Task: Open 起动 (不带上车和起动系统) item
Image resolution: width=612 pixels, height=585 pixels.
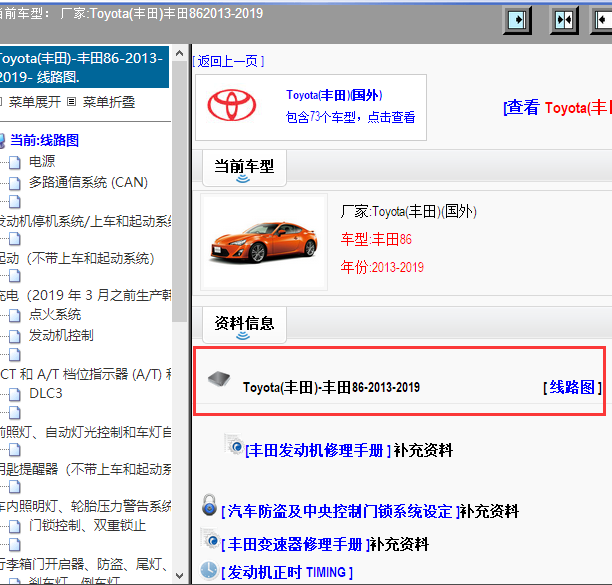Action: pyautogui.click(x=77, y=258)
